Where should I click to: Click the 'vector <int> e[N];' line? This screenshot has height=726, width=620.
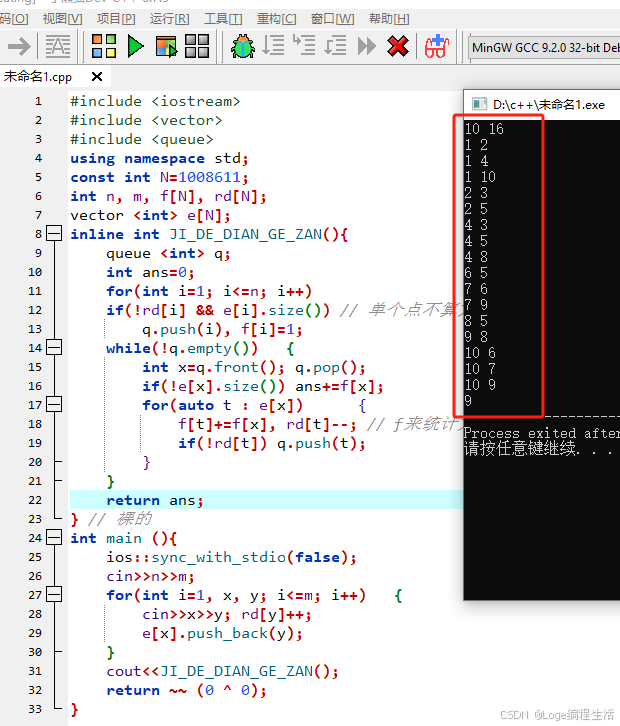(150, 215)
